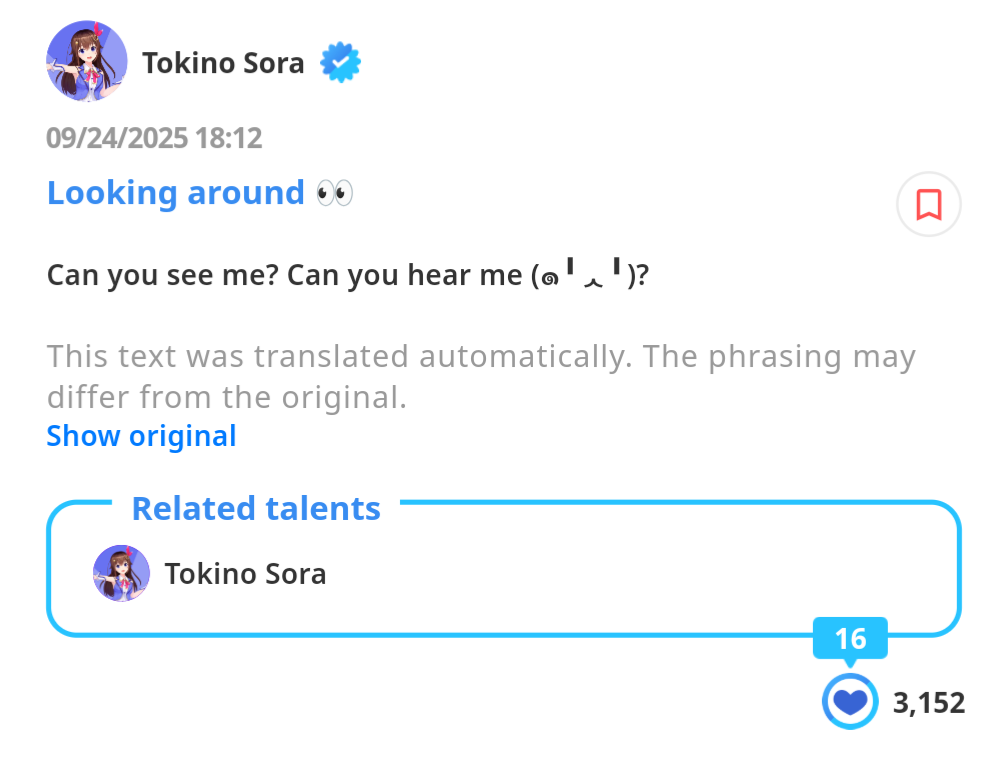Click the Related talents heading
The width and height of the screenshot is (1008, 758).
[256, 508]
